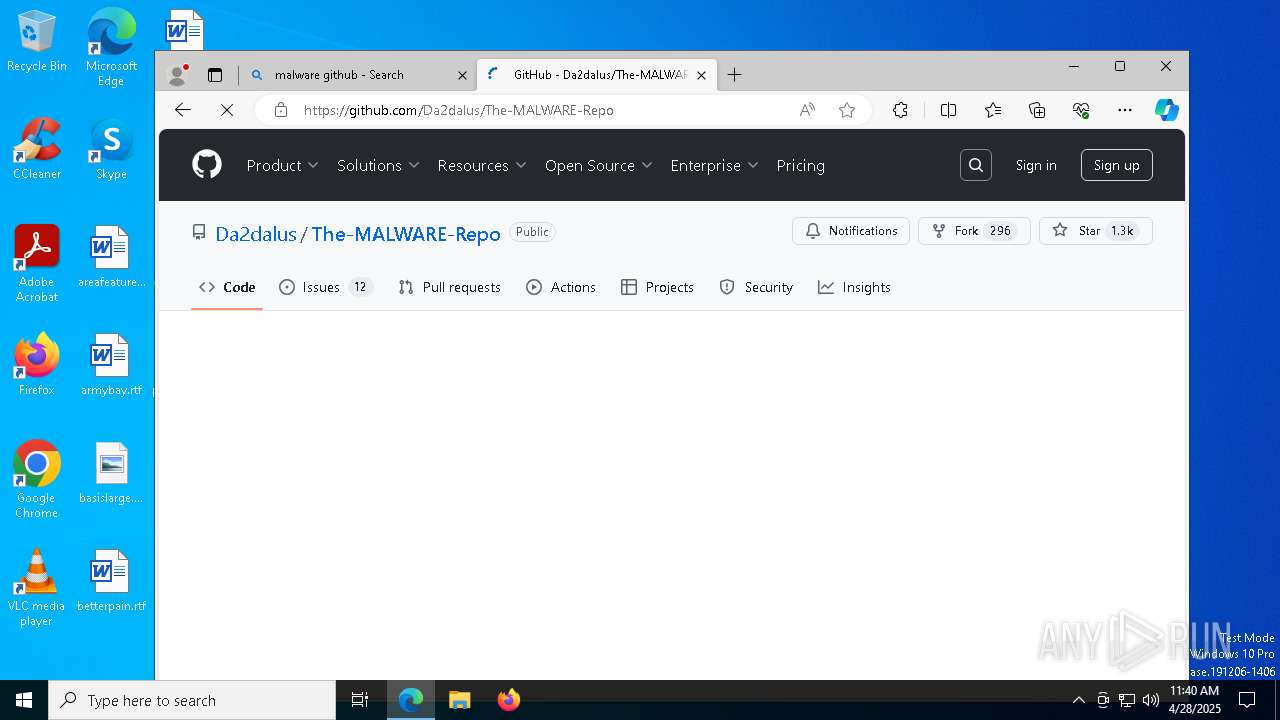Viewport: 1280px width, 720px height.
Task: Open Extensions puzzle icon
Action: pos(900,110)
